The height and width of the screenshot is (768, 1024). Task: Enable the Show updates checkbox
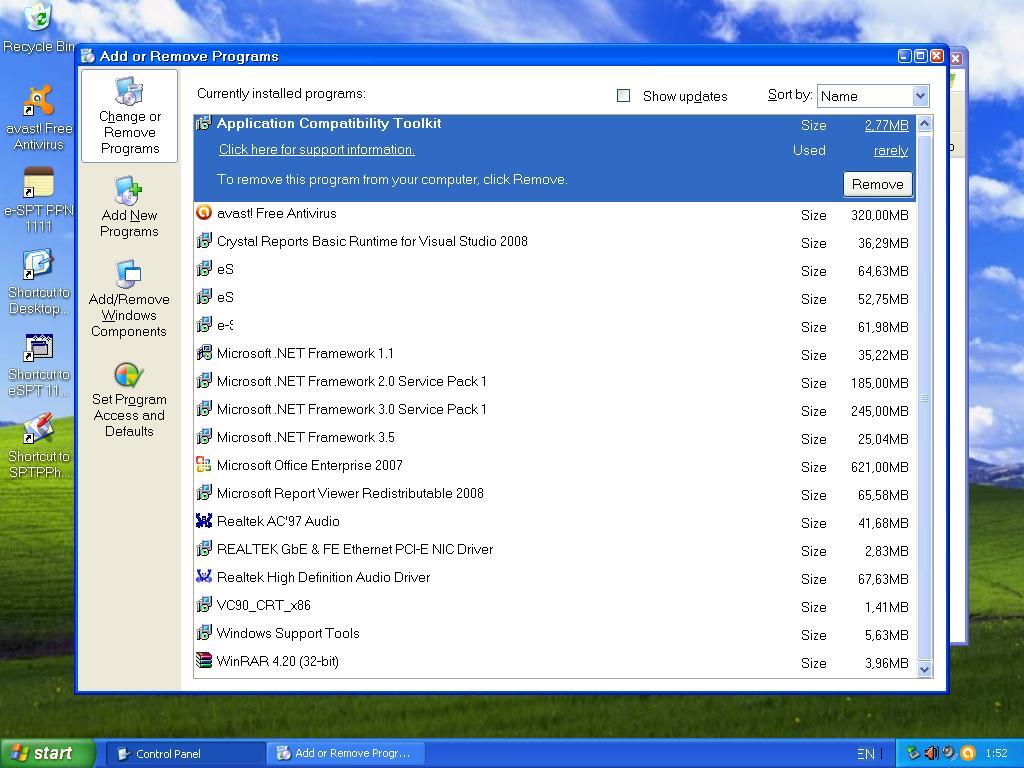[x=624, y=96]
